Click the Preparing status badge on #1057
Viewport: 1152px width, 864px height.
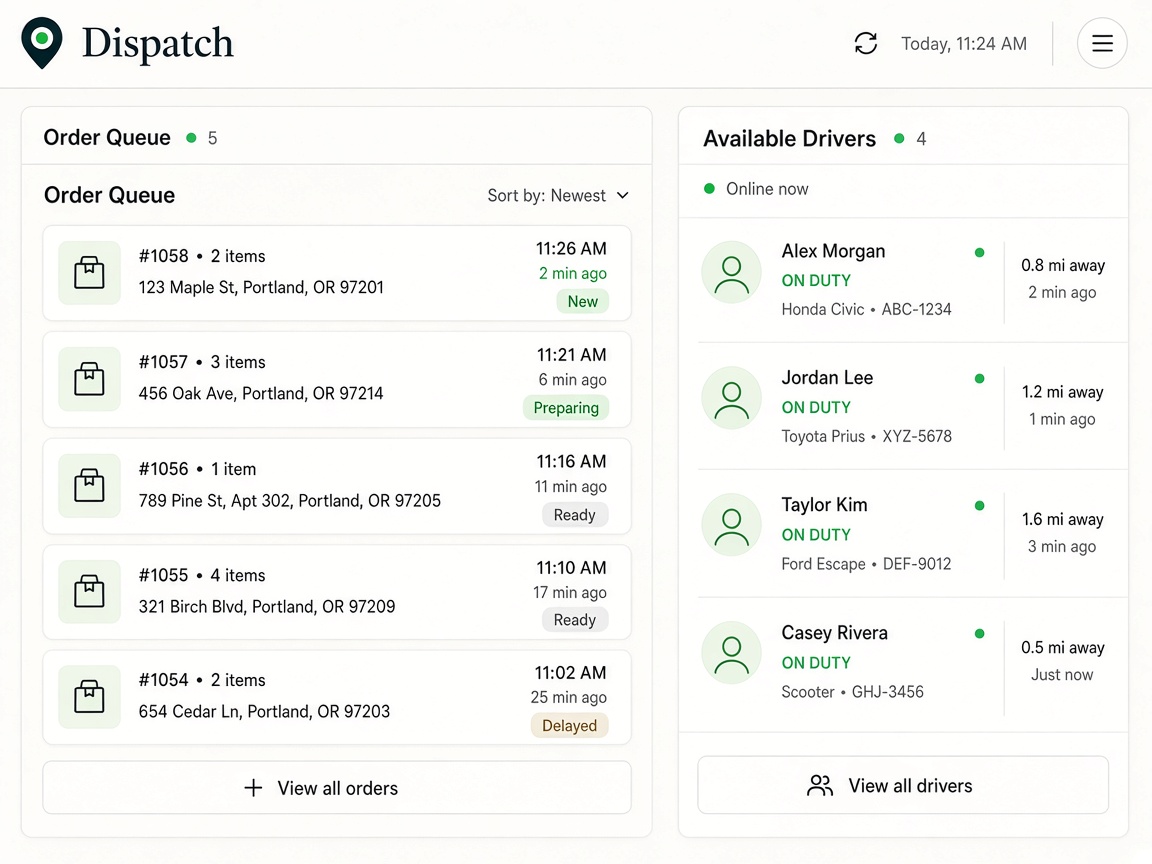pyautogui.click(x=566, y=408)
